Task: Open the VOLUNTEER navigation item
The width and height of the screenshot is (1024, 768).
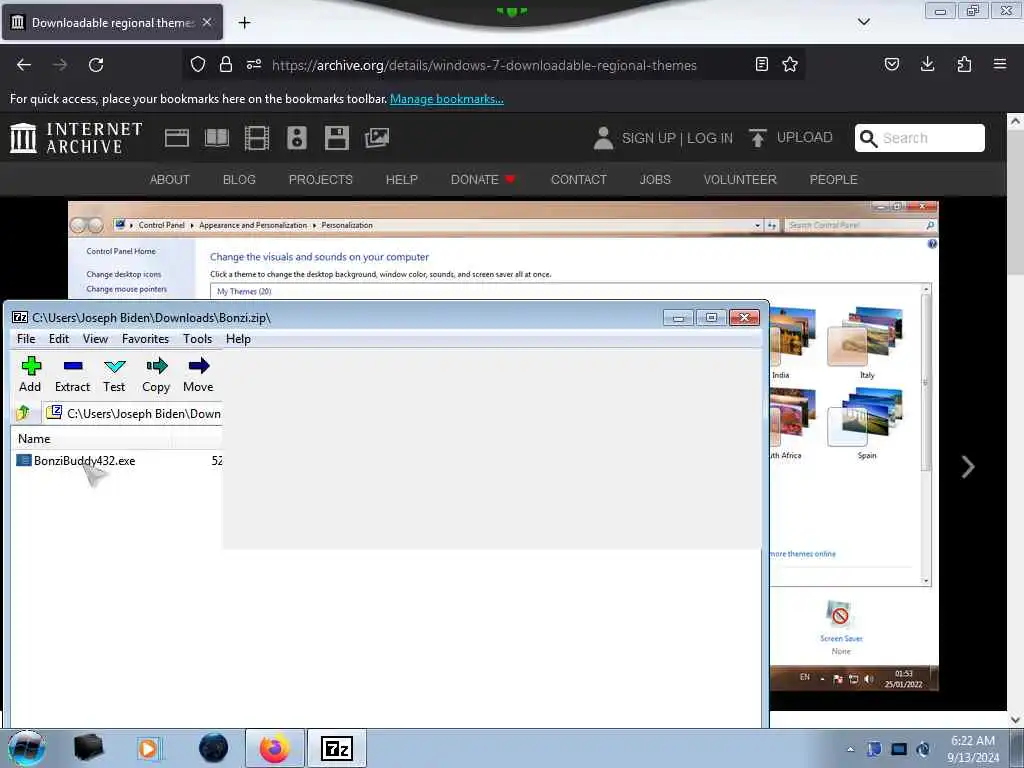Action: (x=740, y=180)
